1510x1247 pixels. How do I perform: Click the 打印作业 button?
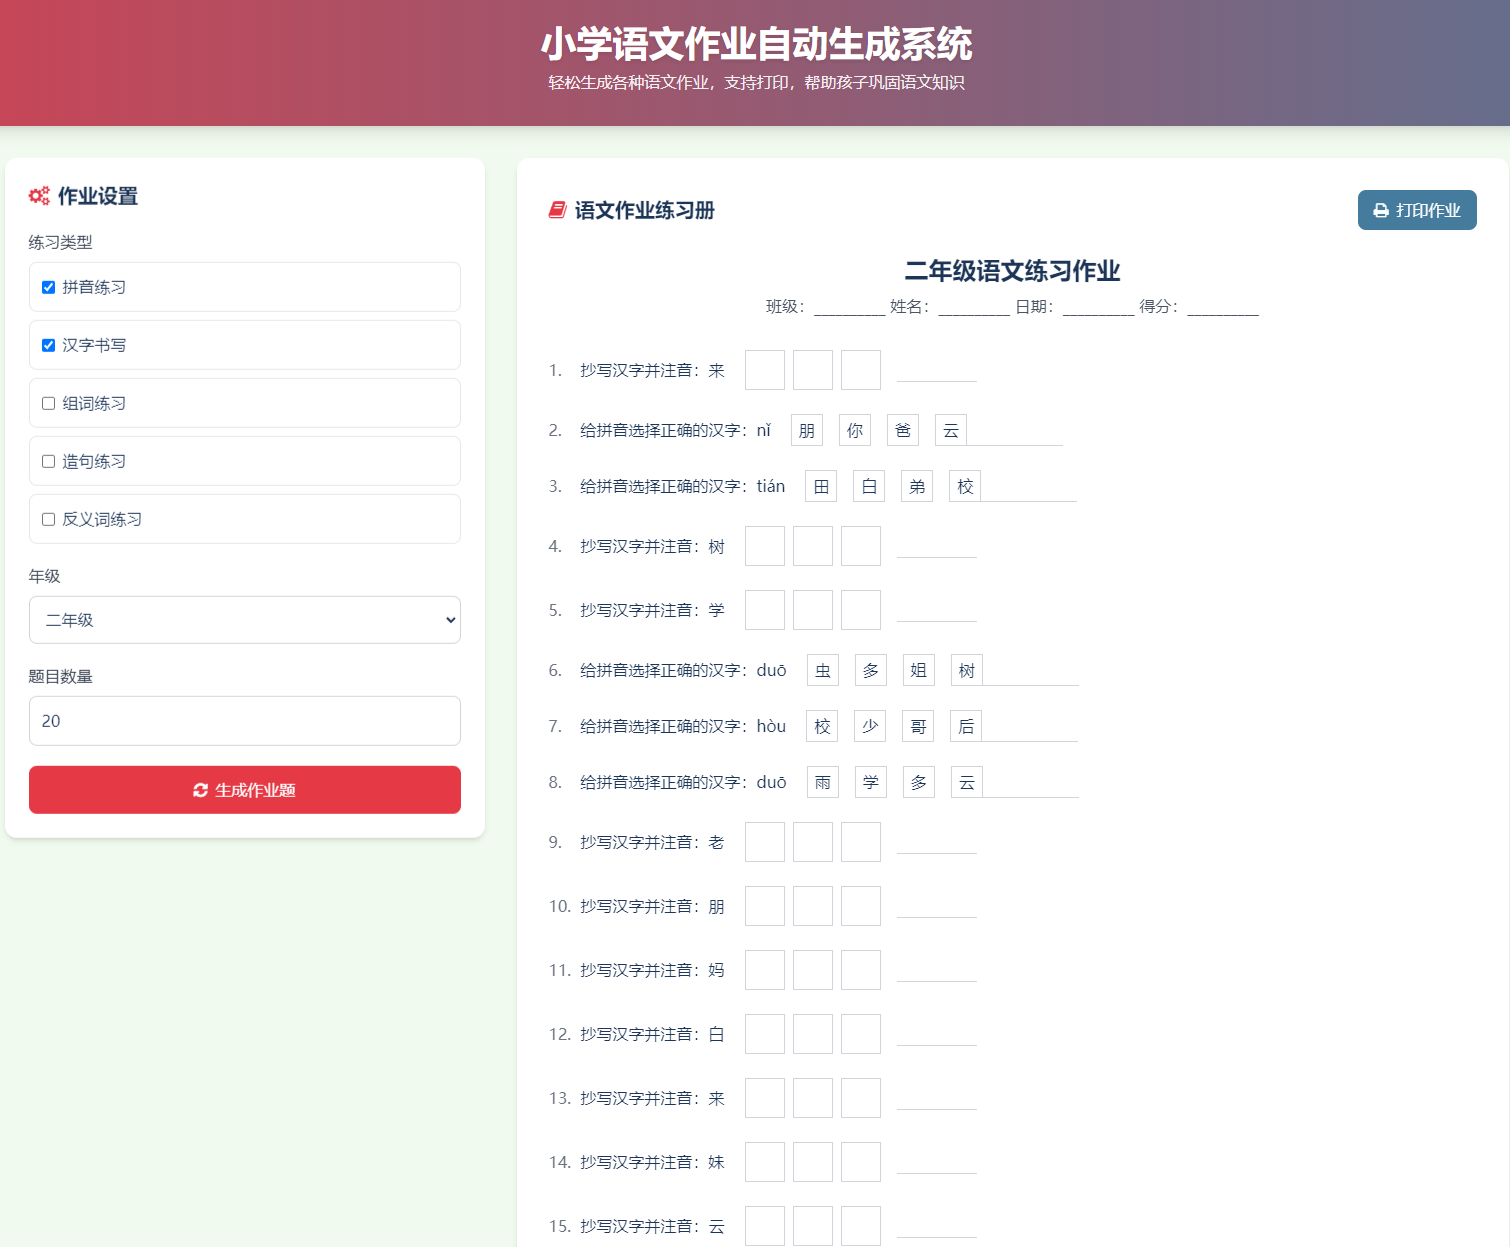1417,210
